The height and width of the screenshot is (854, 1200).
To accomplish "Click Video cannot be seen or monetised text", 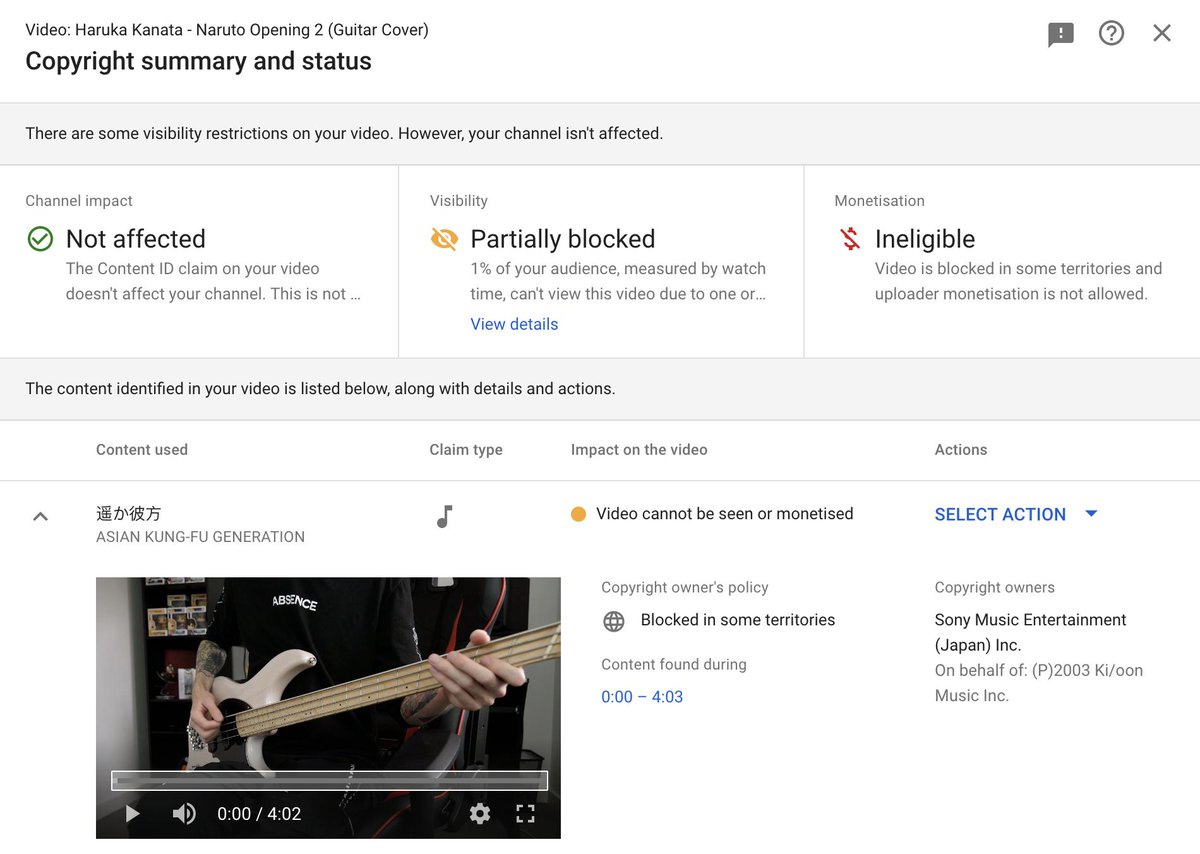I will pyautogui.click(x=725, y=514).
